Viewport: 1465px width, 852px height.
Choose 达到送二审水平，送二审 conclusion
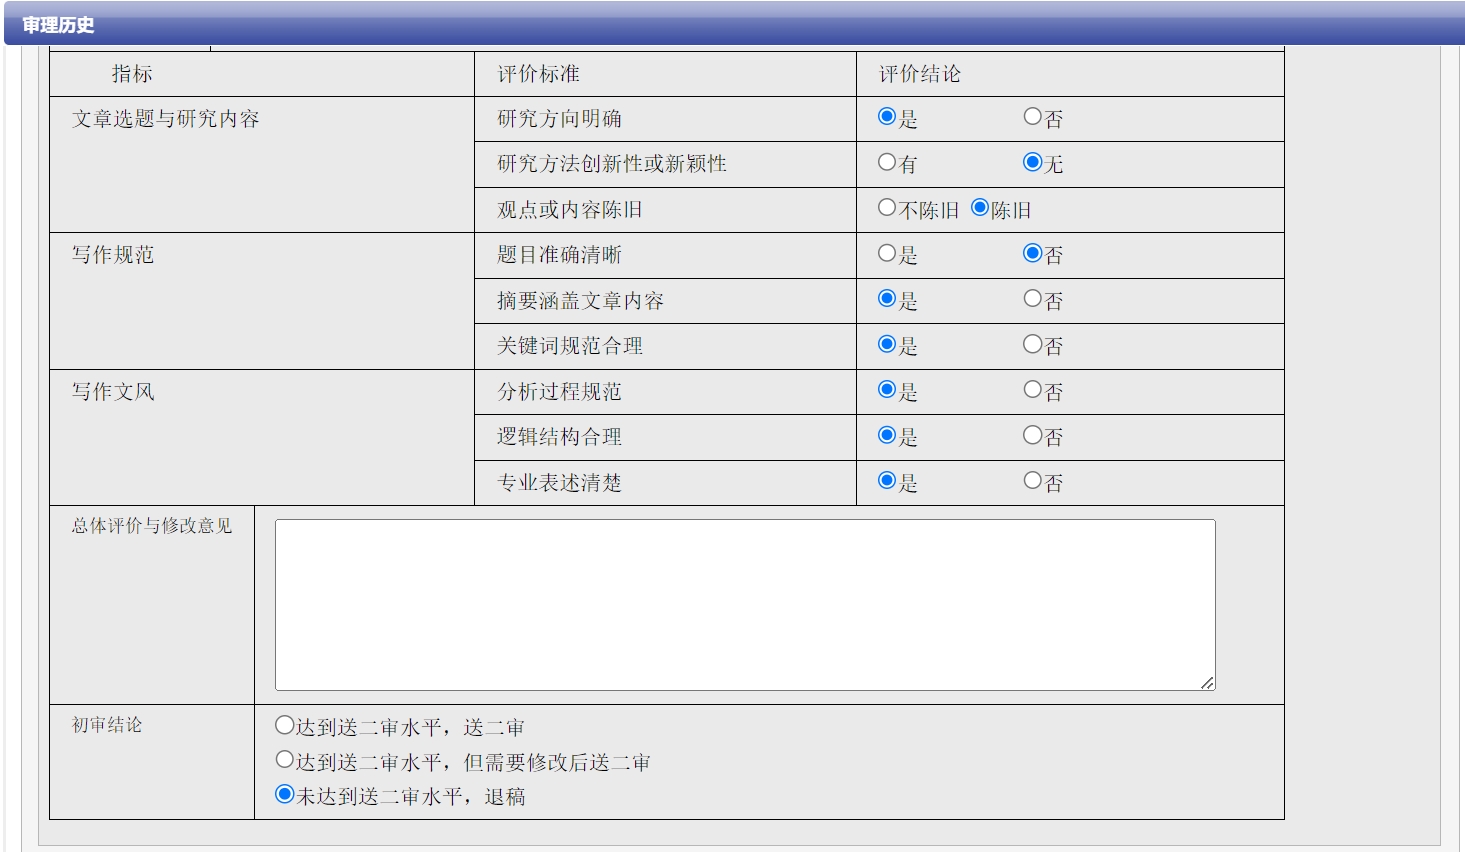tap(285, 726)
